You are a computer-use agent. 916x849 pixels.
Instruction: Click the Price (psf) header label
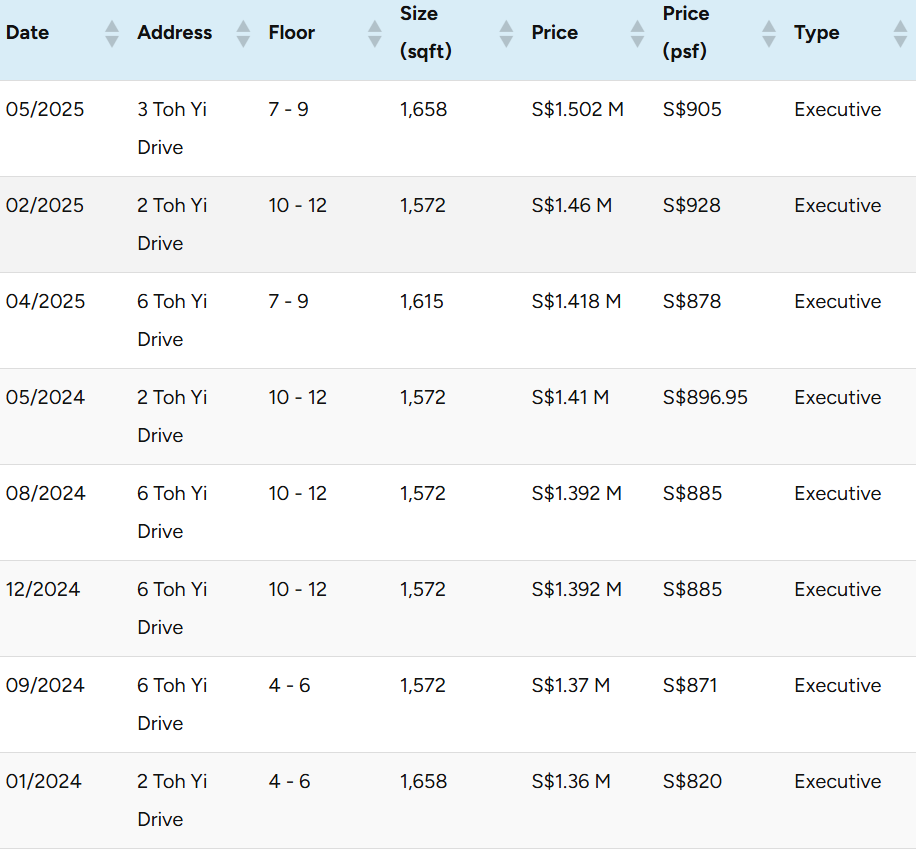[686, 32]
